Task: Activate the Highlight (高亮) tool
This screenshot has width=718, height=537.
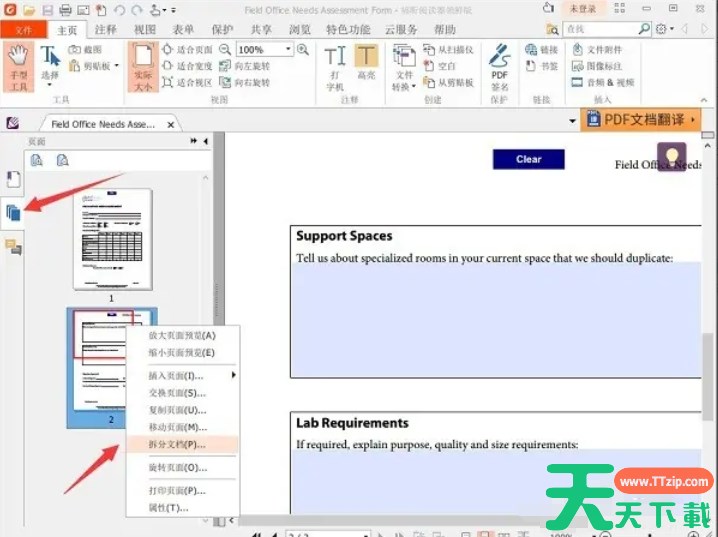Action: point(367,65)
